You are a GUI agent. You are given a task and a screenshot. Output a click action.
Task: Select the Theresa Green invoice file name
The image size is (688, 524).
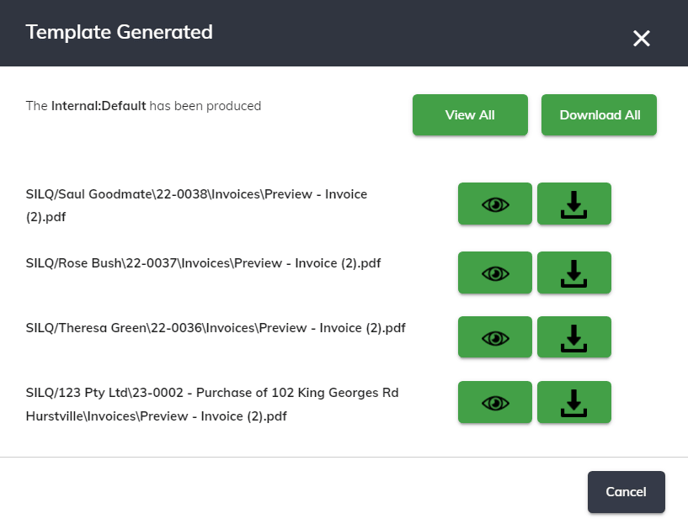(x=215, y=328)
